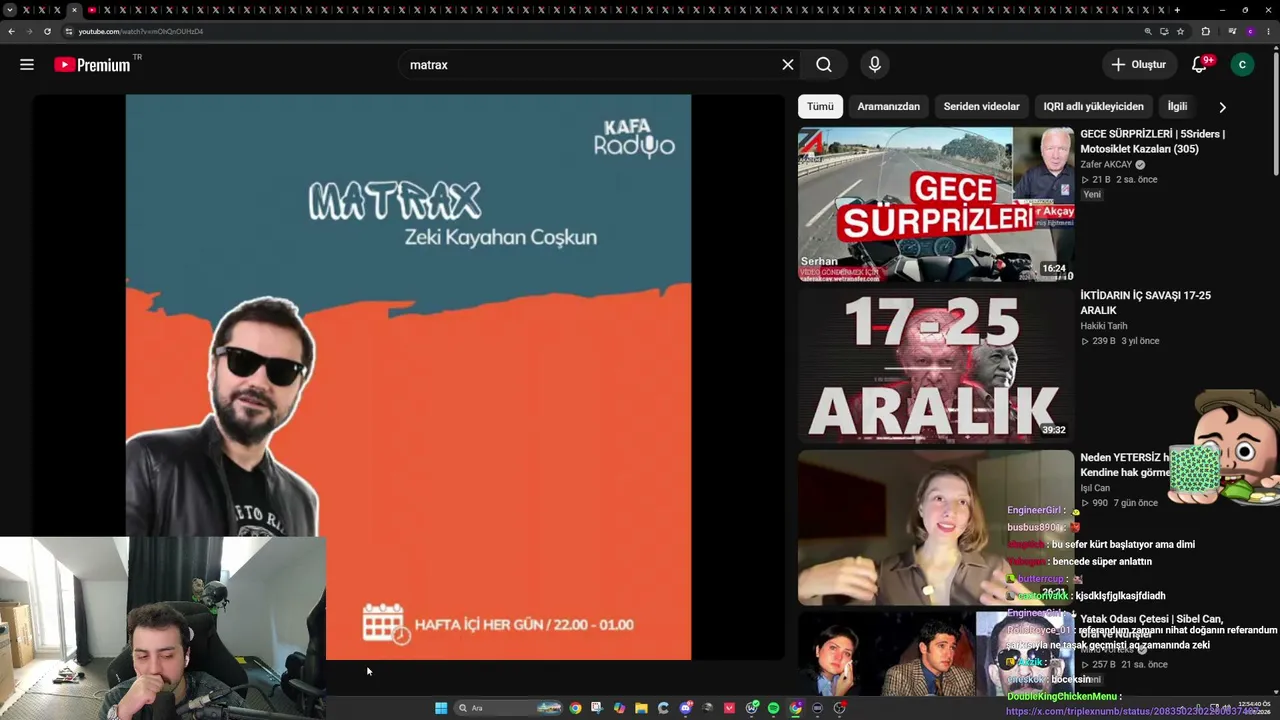Select the Seriden videolar chip
The height and width of the screenshot is (720, 1280).
pos(981,107)
